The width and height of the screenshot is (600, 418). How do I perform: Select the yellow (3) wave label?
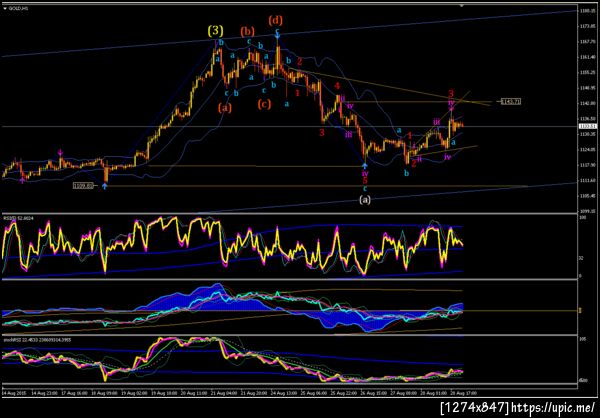click(x=215, y=31)
